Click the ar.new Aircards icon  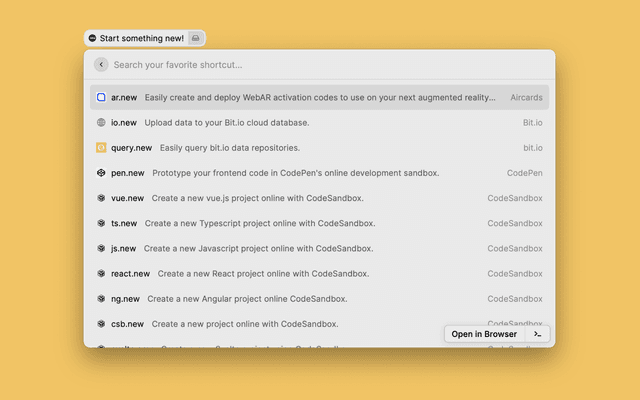point(101,97)
